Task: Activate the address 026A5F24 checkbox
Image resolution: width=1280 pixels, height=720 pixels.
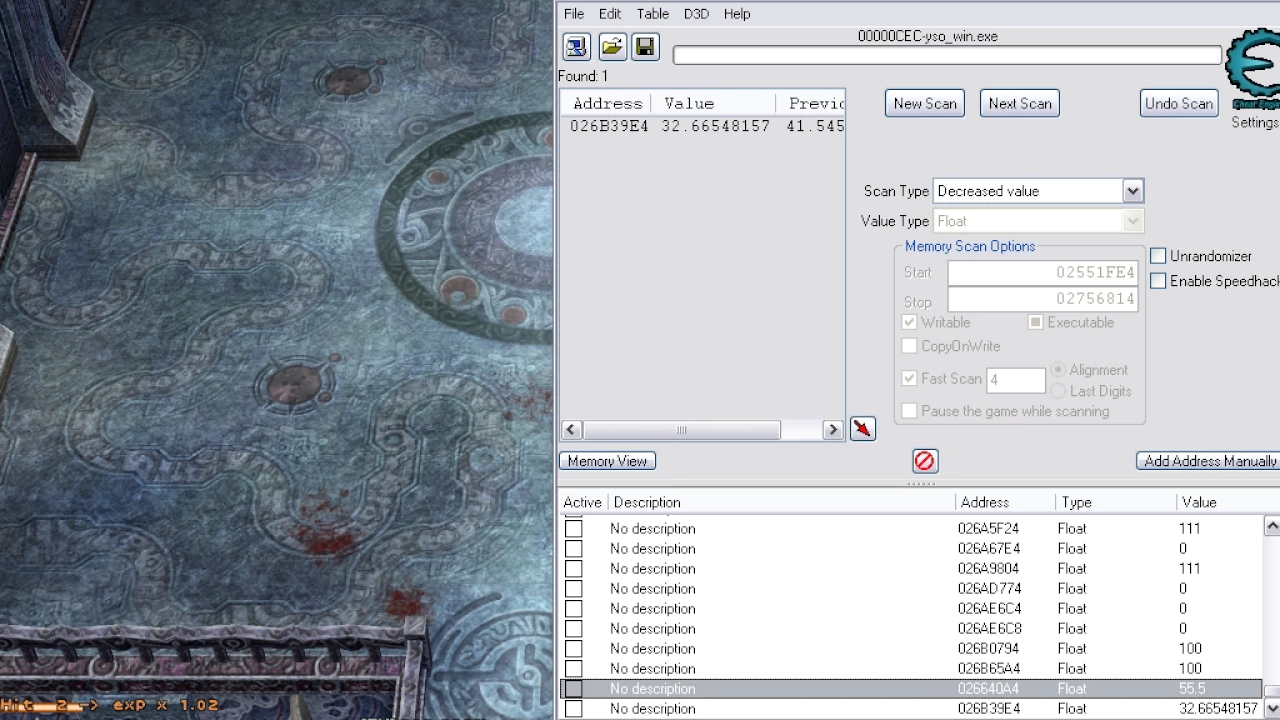Action: pos(573,528)
